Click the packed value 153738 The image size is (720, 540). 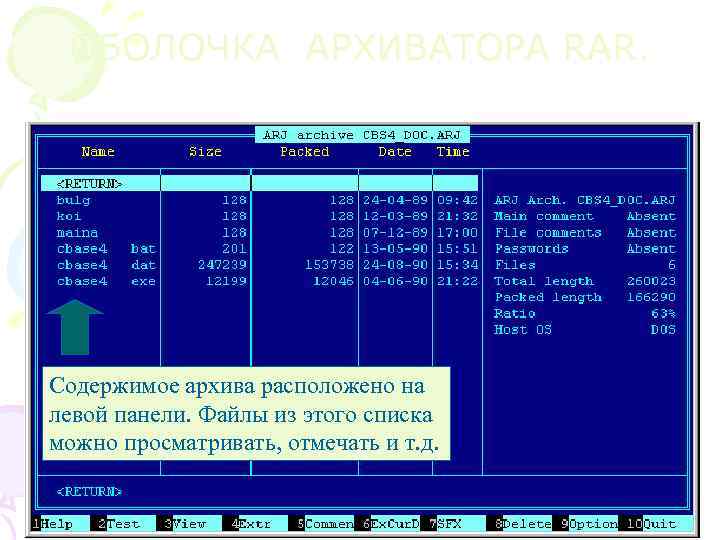pos(329,265)
